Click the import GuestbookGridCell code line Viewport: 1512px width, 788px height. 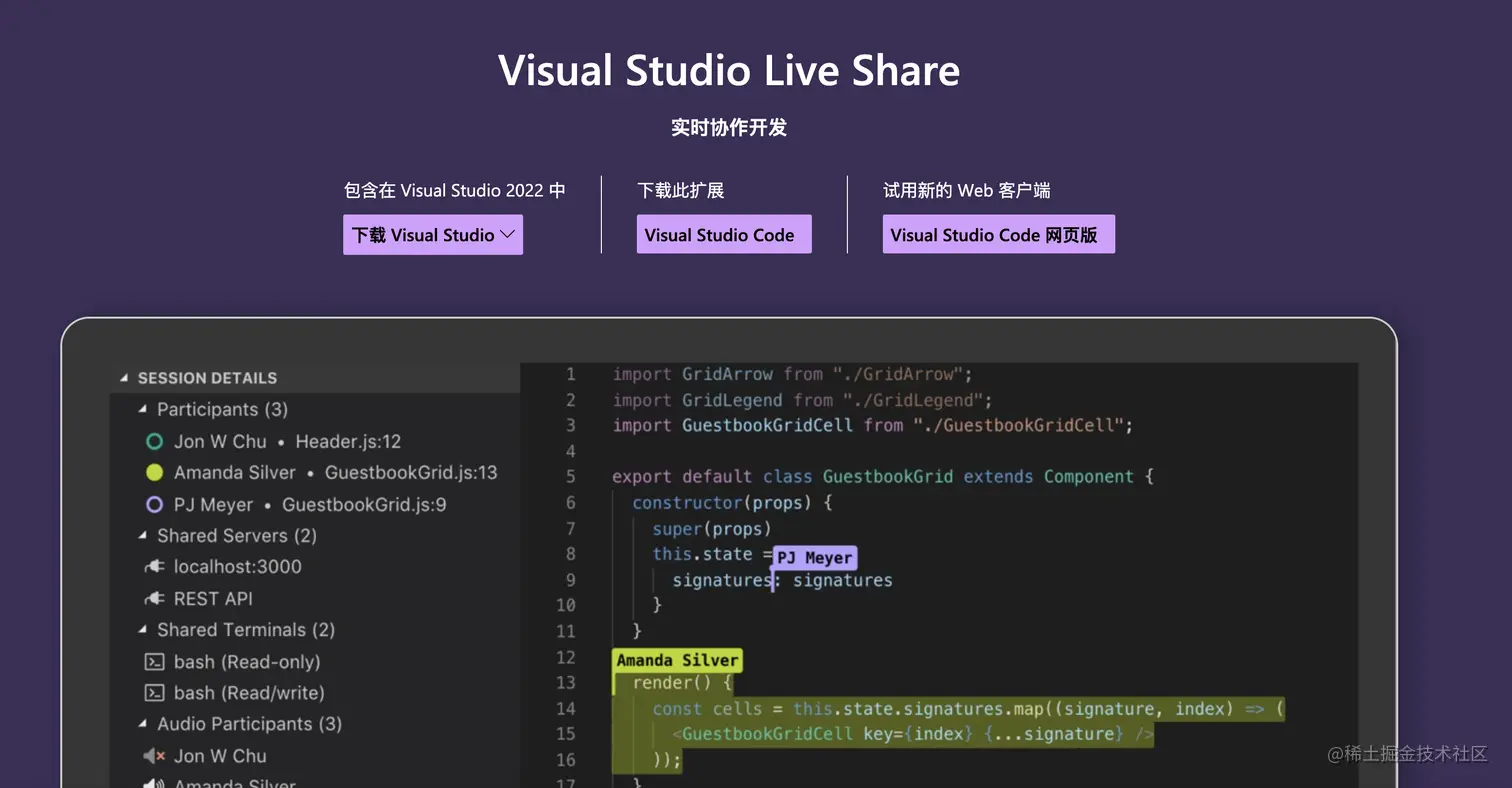tap(872, 425)
